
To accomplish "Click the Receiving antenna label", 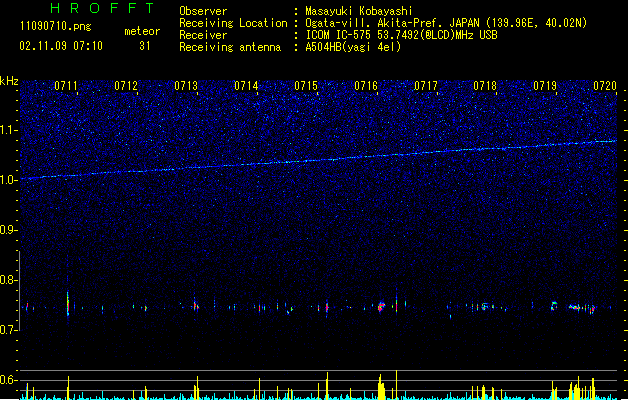I will [230, 47].
